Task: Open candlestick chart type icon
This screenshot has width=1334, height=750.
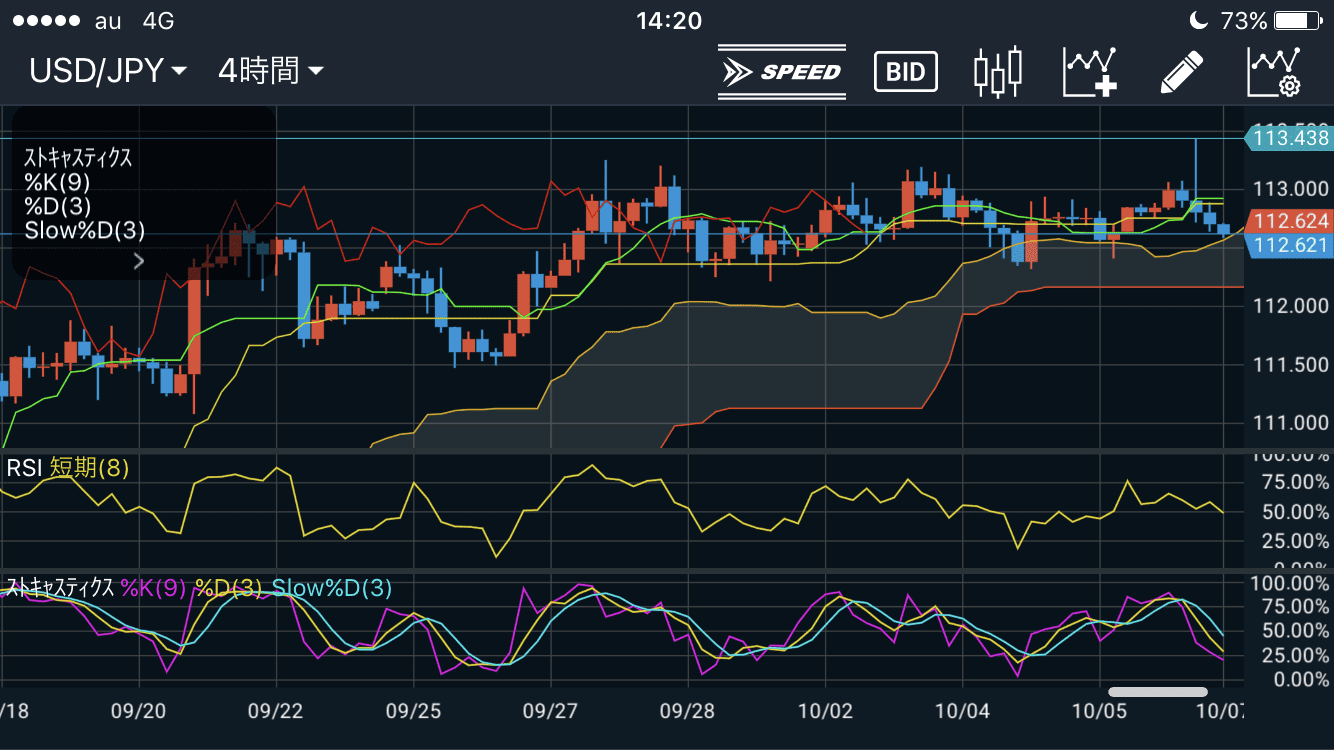Action: (x=998, y=72)
